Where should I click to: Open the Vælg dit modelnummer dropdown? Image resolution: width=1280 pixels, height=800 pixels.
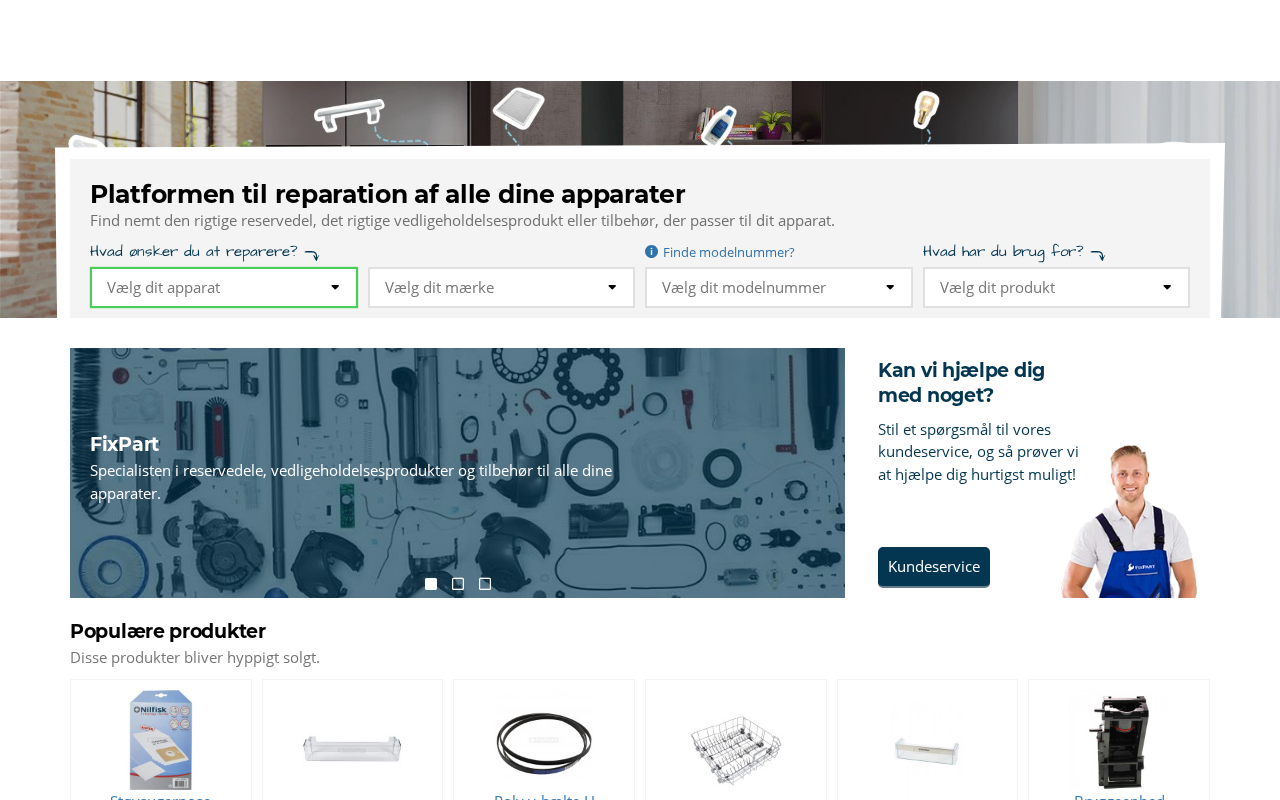(779, 288)
